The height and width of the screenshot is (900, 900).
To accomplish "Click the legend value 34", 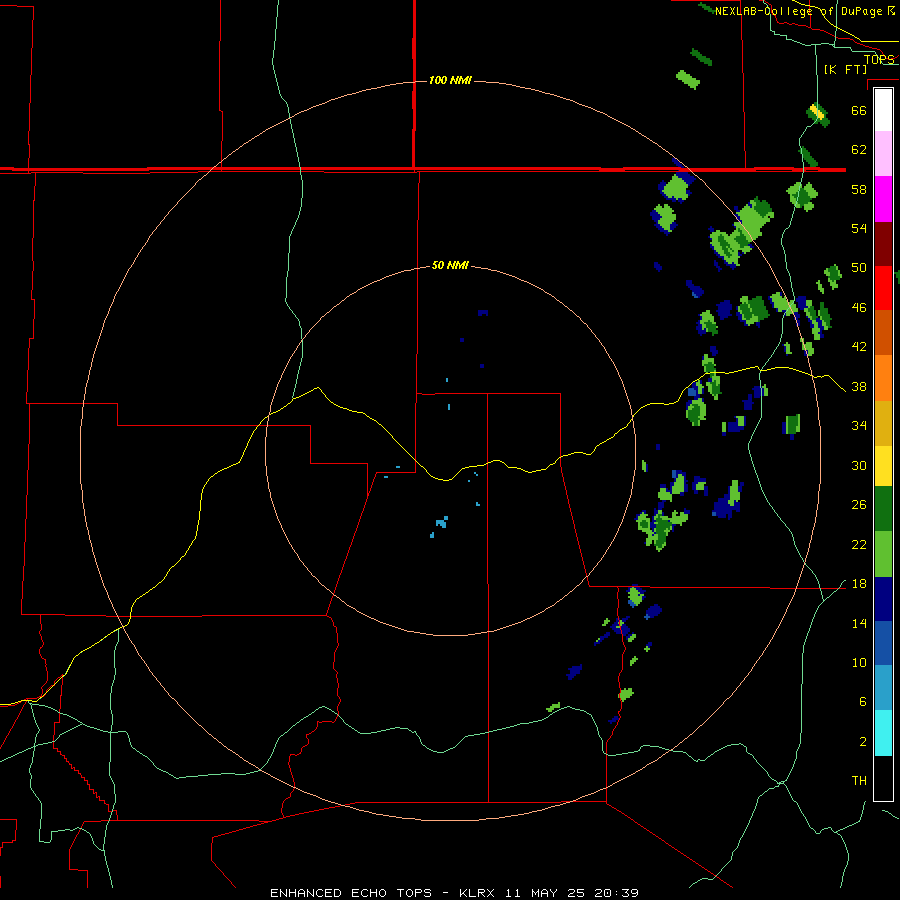I will tap(859, 426).
